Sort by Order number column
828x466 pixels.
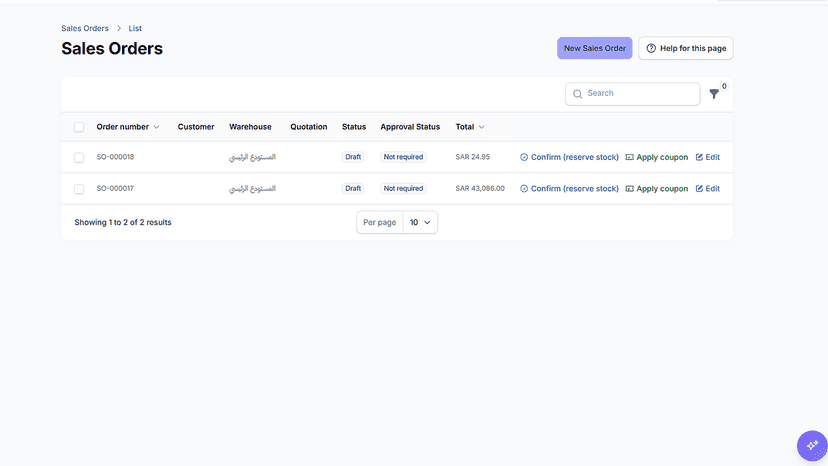[128, 127]
